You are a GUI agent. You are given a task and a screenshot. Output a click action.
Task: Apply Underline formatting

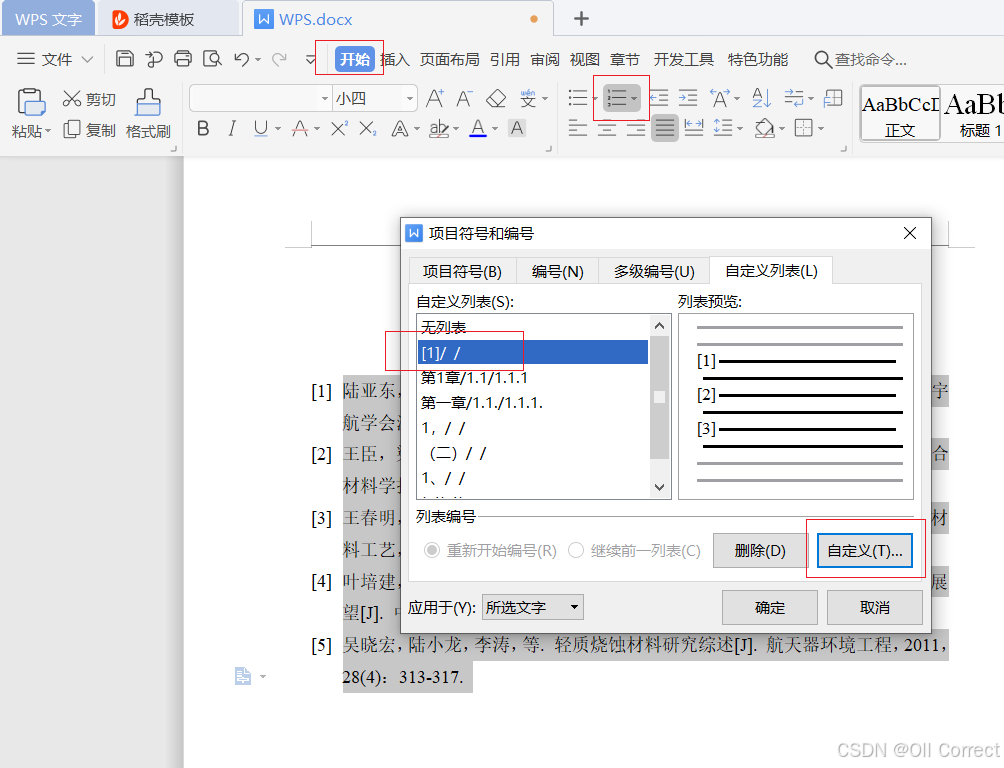(x=261, y=129)
